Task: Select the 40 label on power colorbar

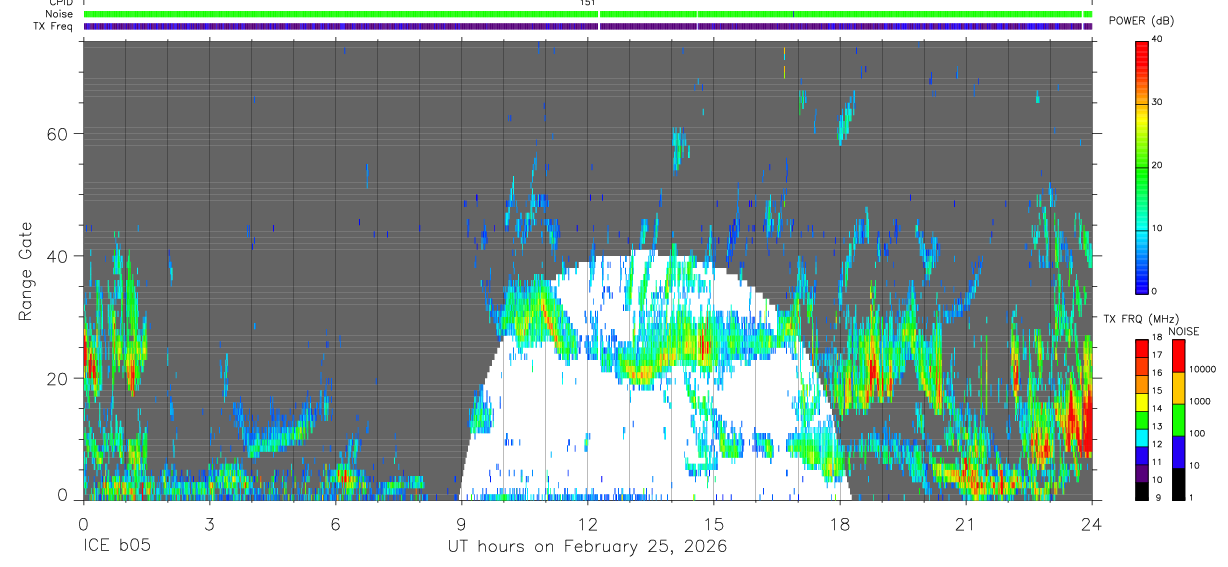Action: (1158, 40)
